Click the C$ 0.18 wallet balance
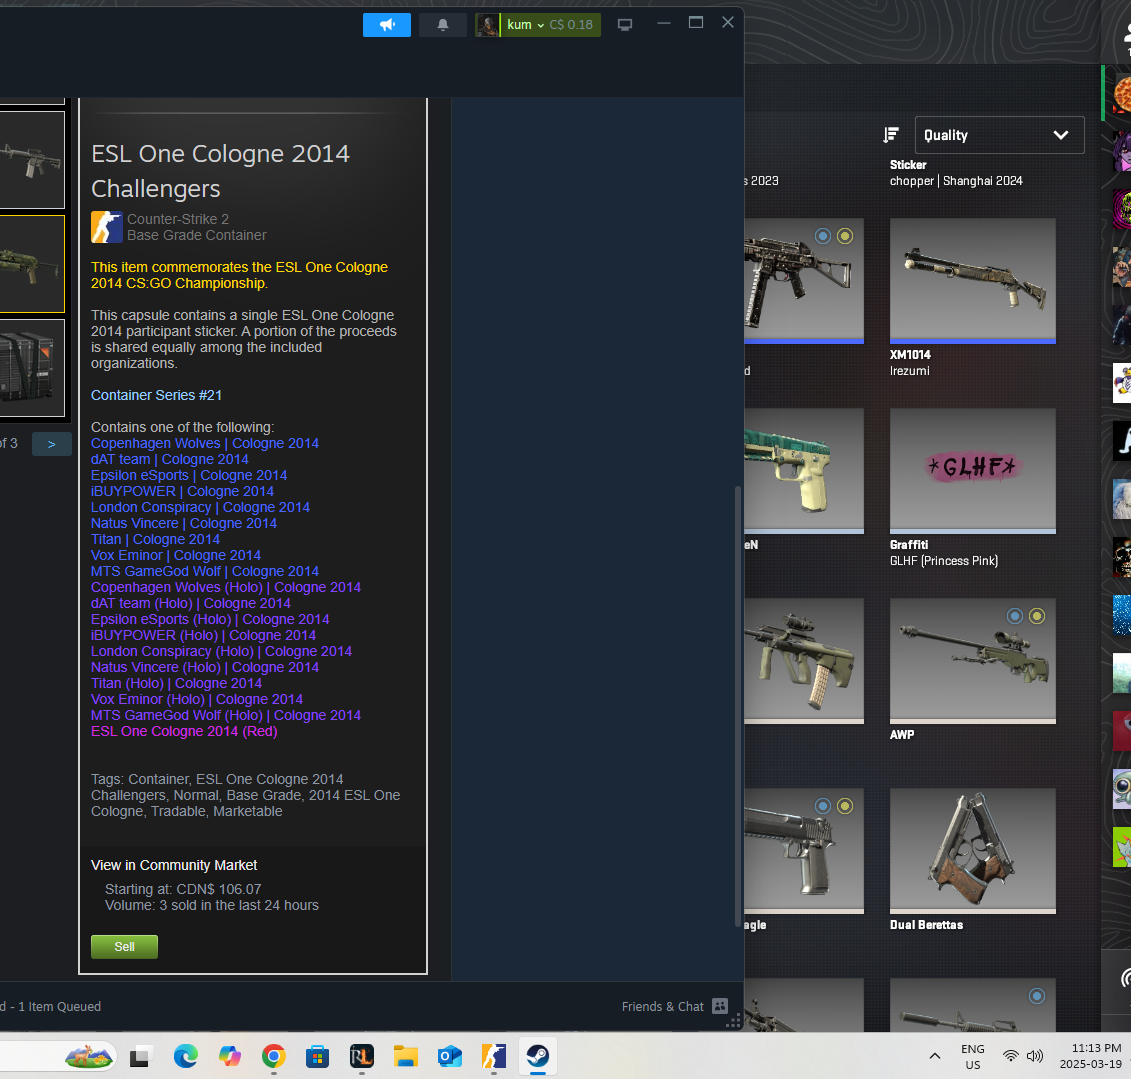 coord(571,25)
